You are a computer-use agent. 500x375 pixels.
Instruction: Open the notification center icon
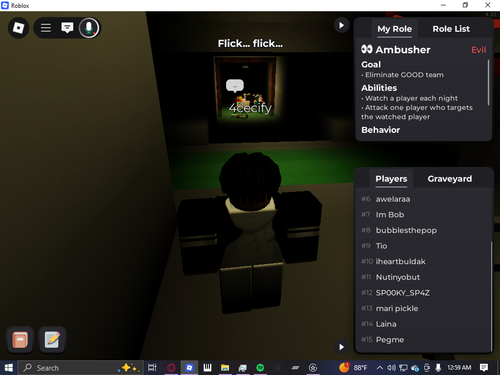point(484,368)
